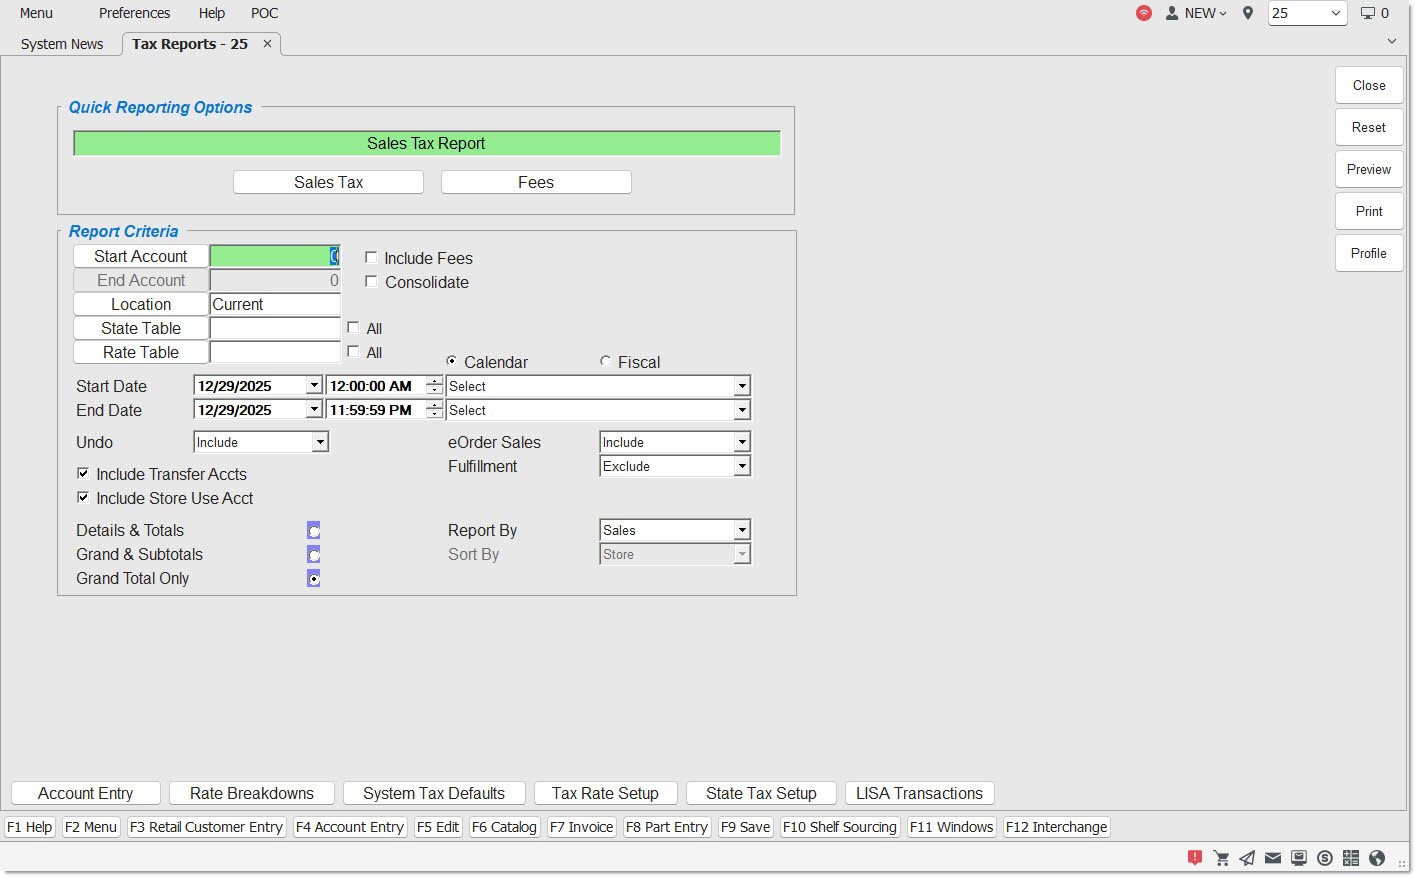Expand the Undo dropdown

[x=319, y=442]
